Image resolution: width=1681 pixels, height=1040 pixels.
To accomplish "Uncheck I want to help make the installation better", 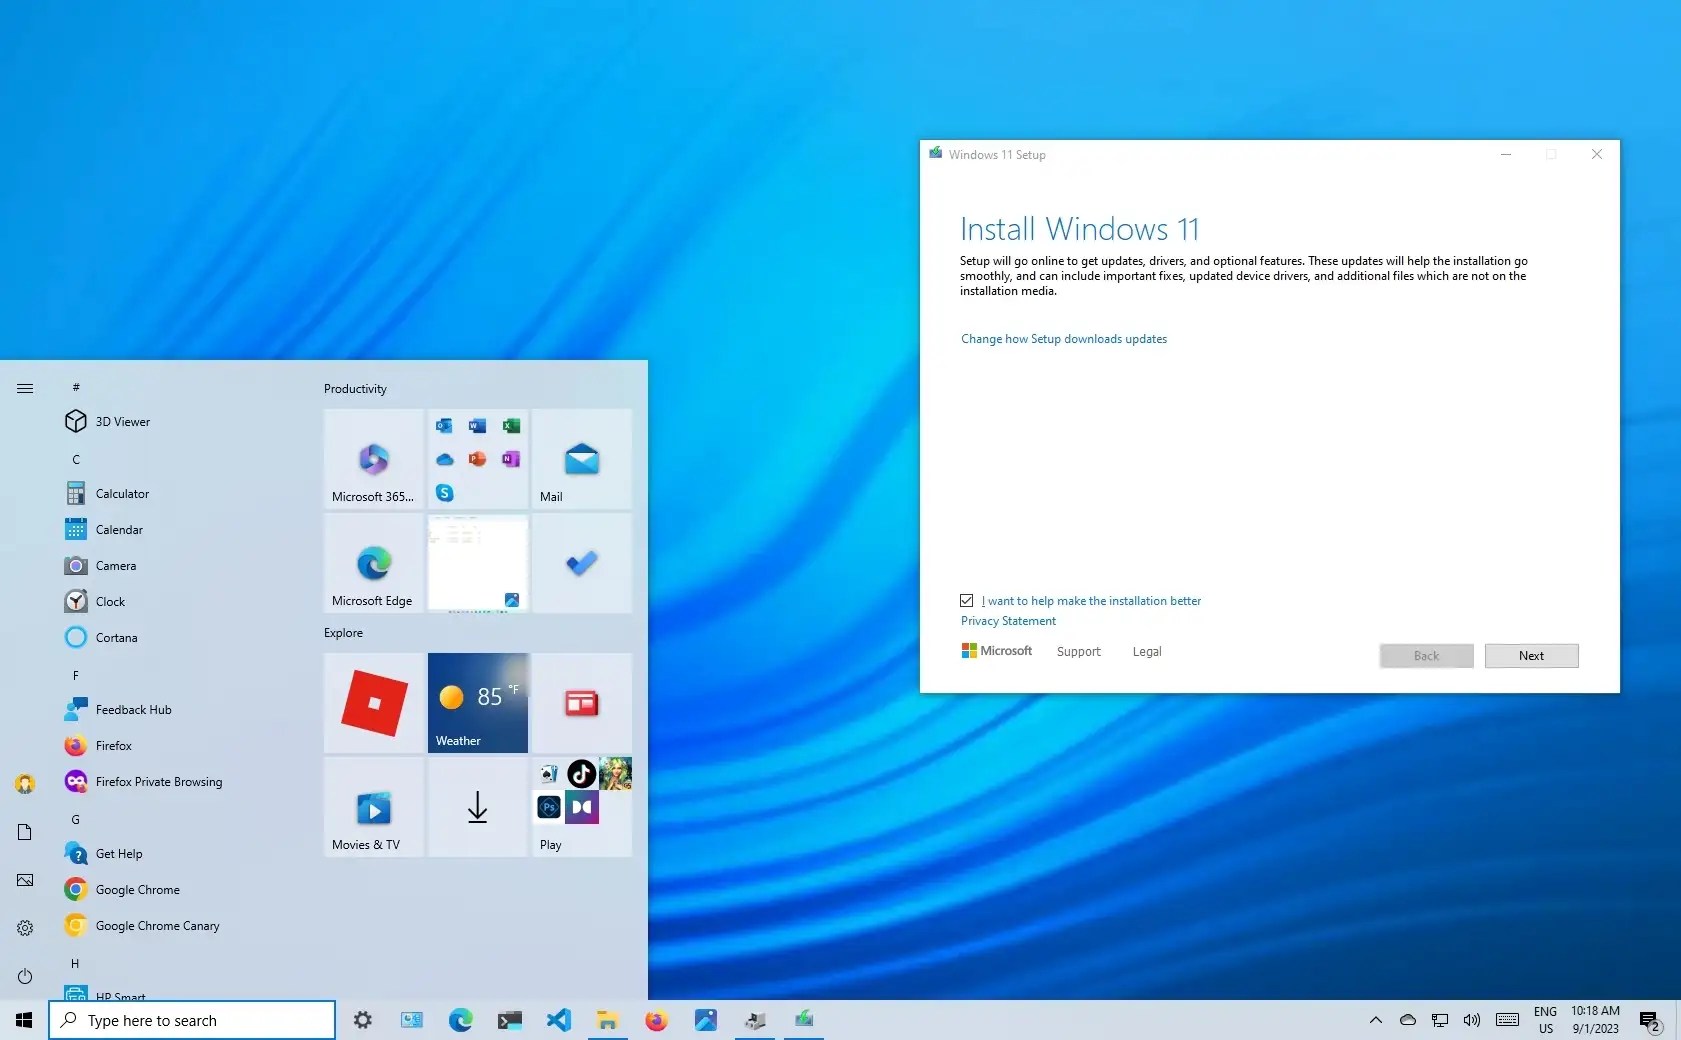I will [x=966, y=600].
